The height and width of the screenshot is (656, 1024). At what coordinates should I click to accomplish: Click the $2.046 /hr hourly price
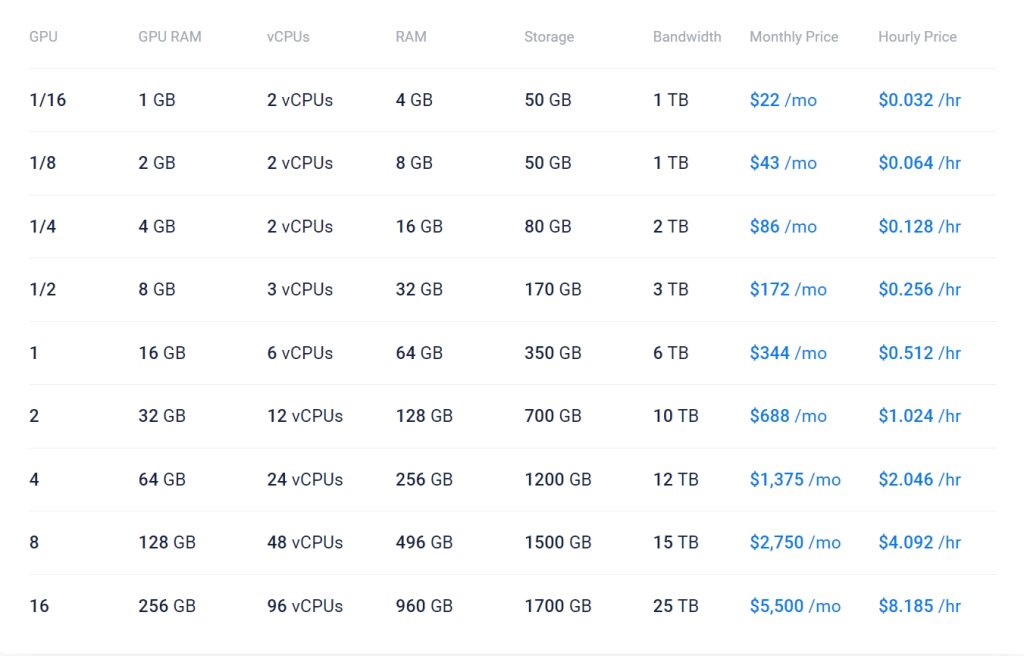click(x=919, y=480)
